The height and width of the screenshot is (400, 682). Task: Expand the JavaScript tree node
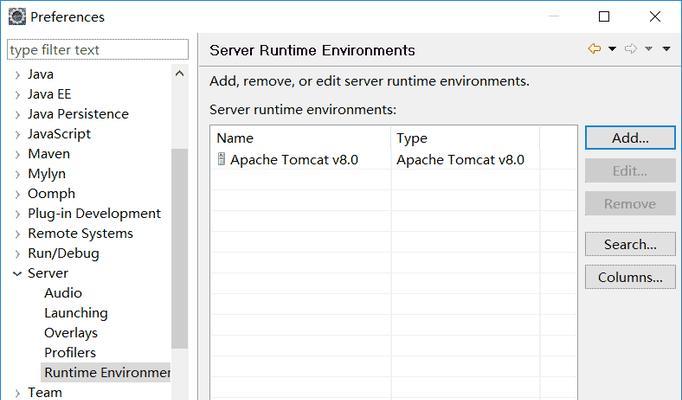[x=17, y=135]
